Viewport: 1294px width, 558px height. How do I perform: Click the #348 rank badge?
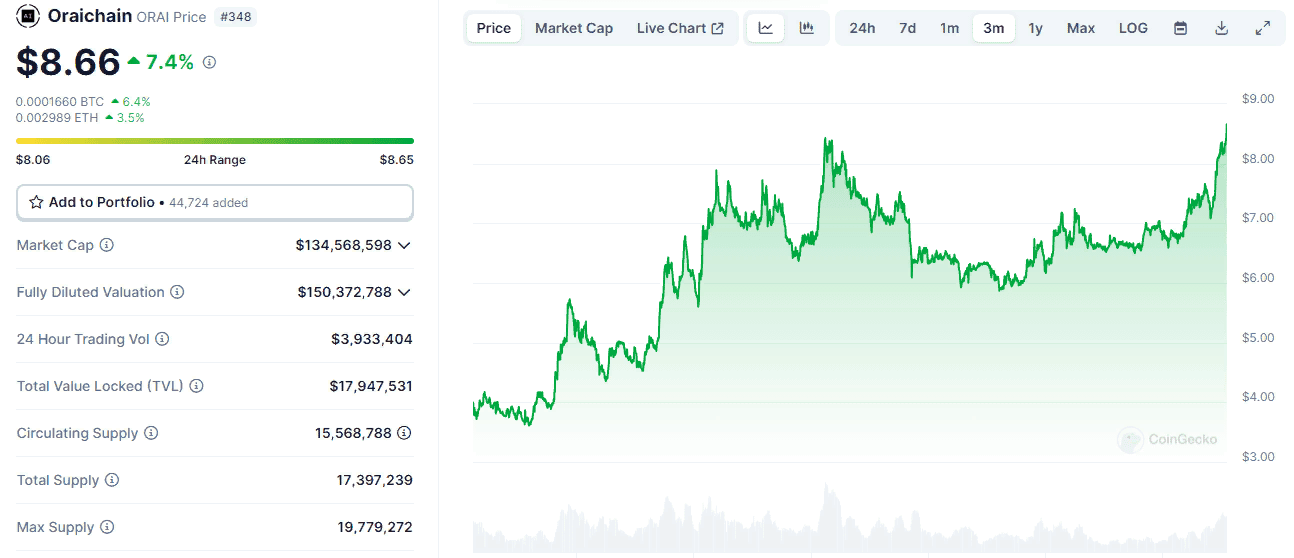tap(235, 16)
